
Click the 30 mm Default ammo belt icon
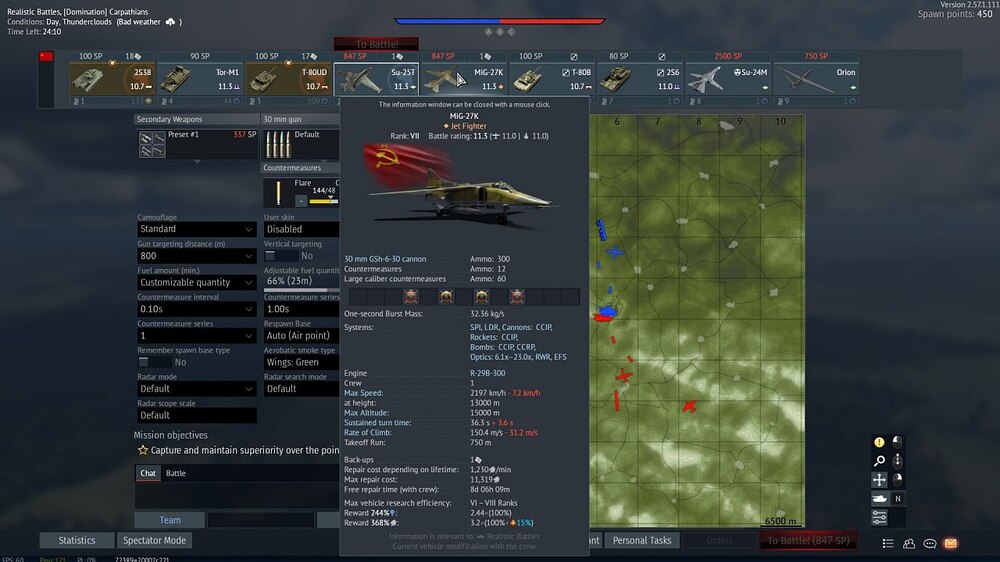click(x=278, y=145)
